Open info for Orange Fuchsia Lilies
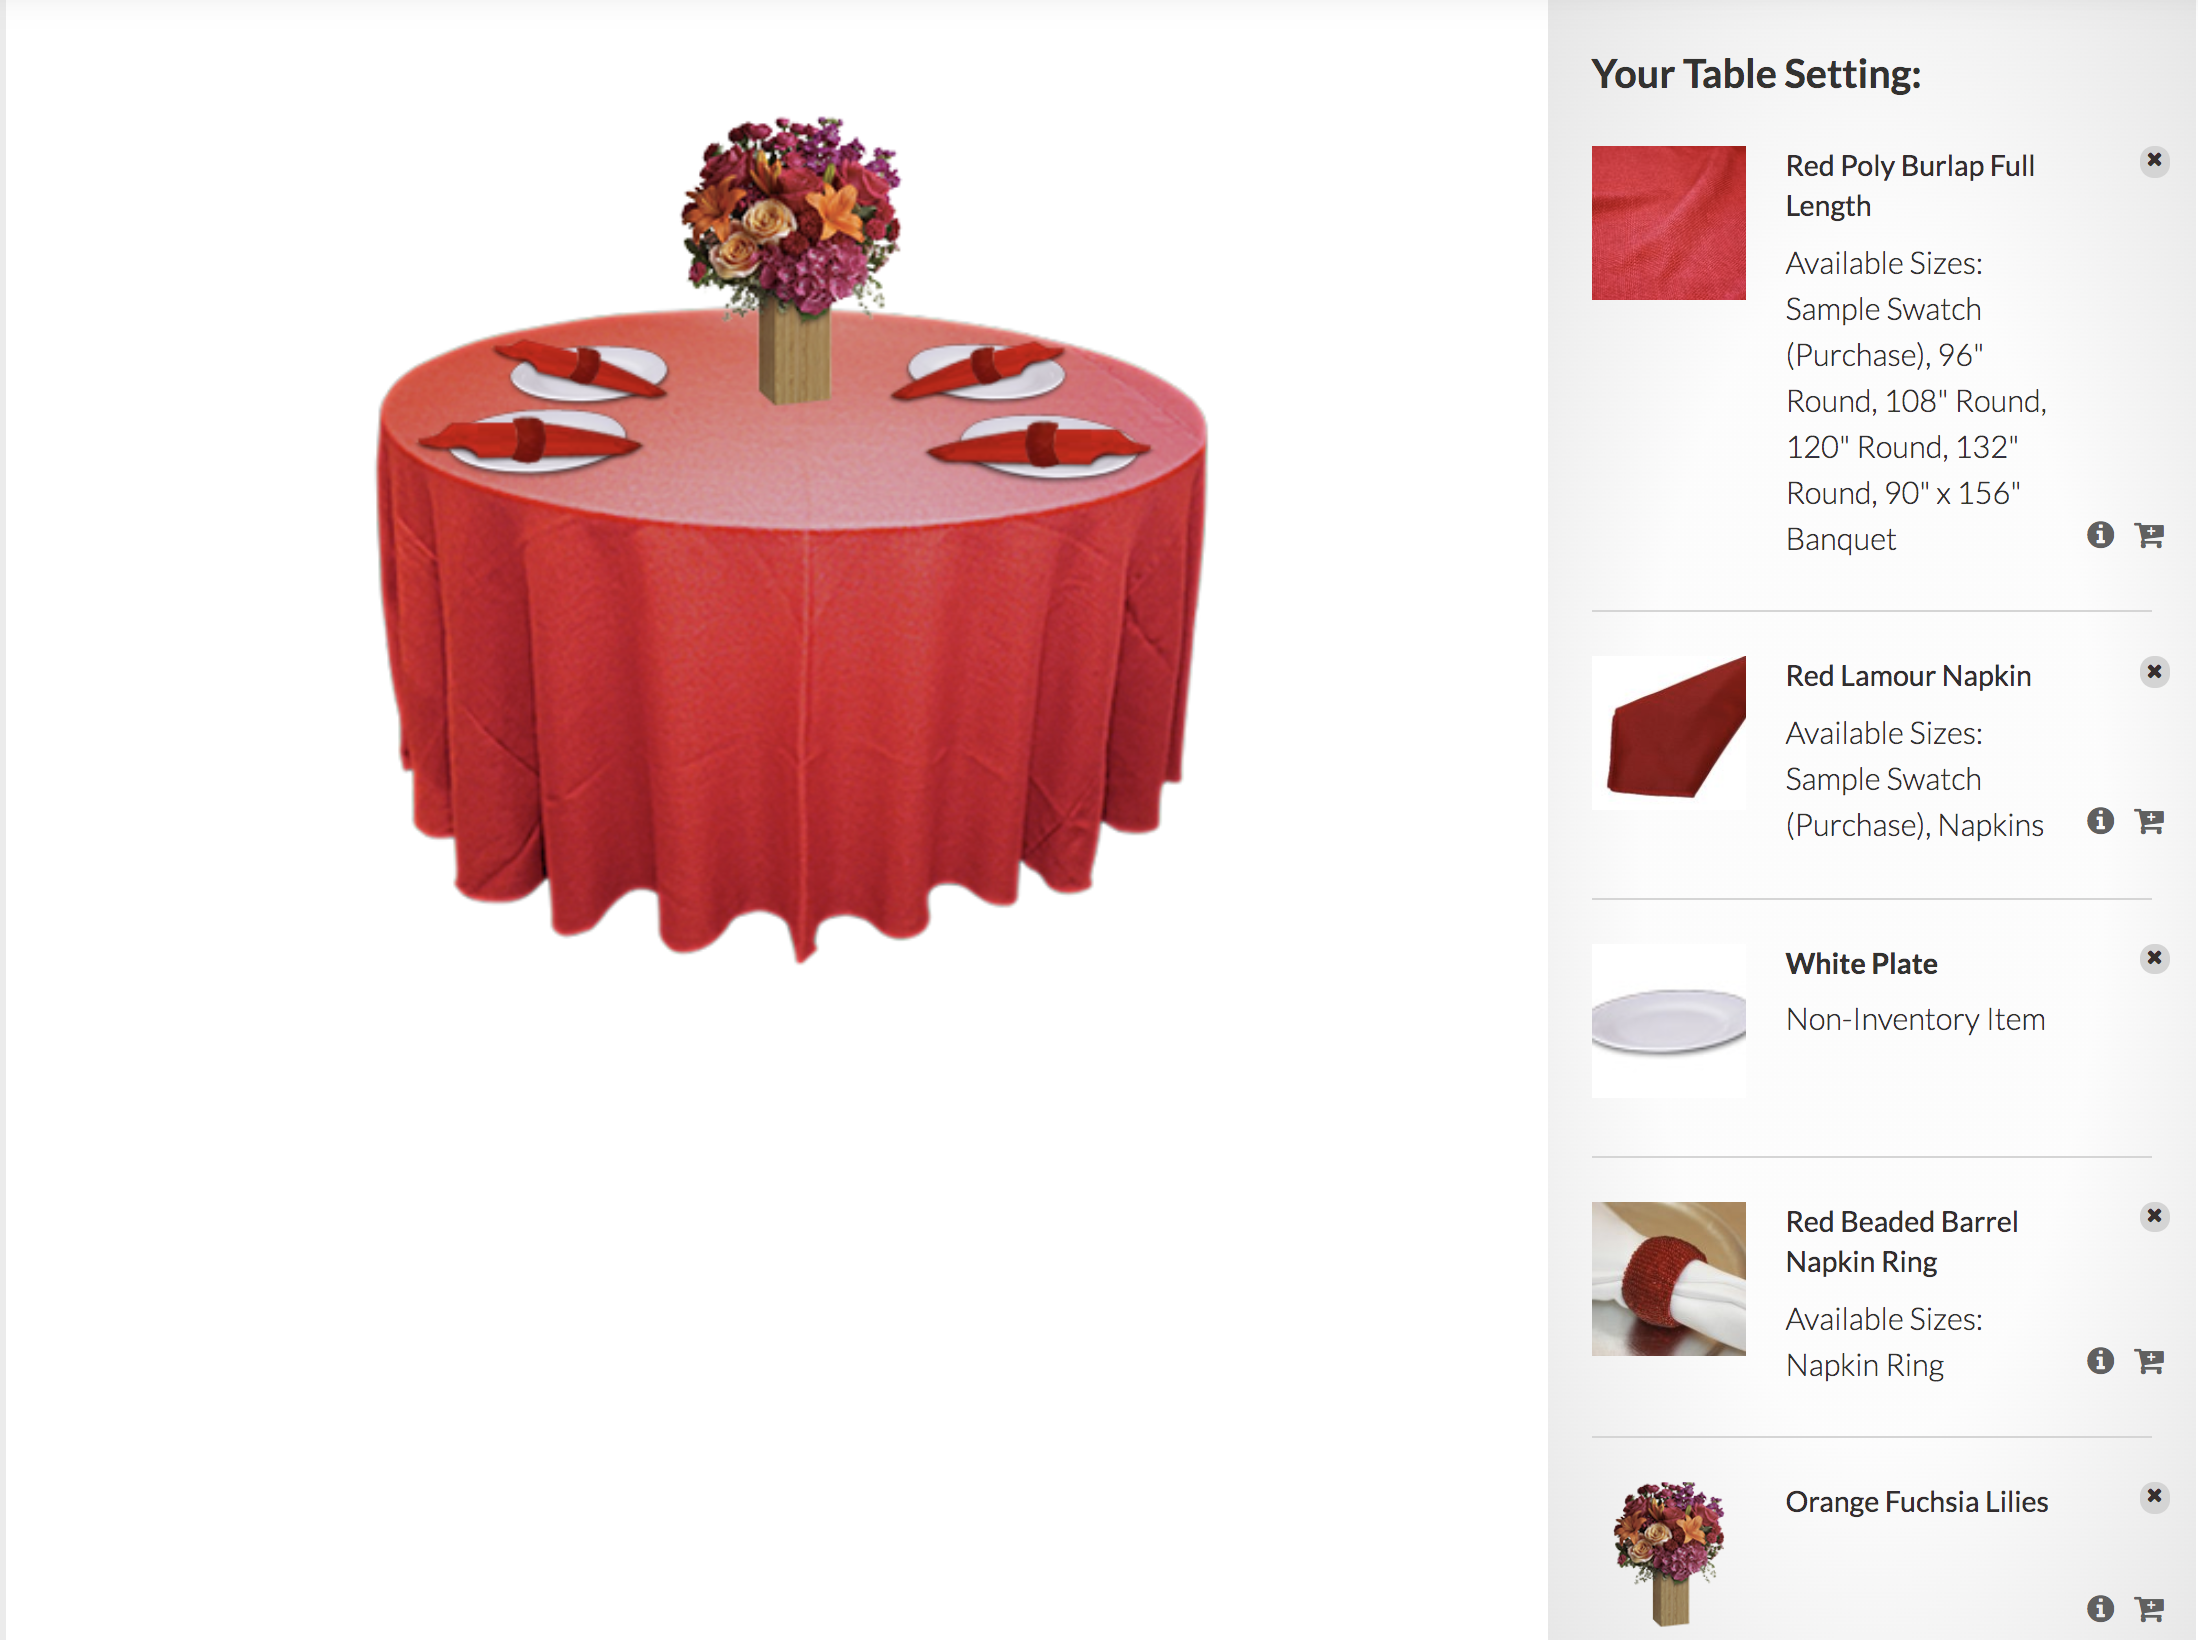Screen dimensions: 2198x1640 (2100, 1608)
